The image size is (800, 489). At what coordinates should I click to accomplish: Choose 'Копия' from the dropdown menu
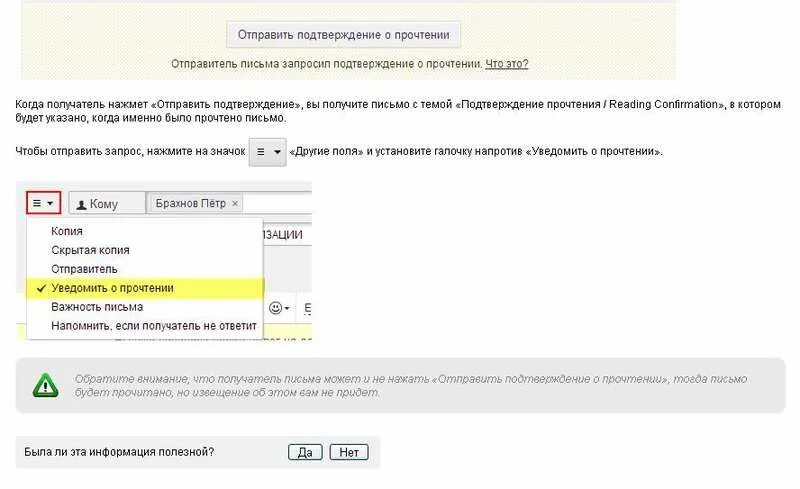point(67,231)
